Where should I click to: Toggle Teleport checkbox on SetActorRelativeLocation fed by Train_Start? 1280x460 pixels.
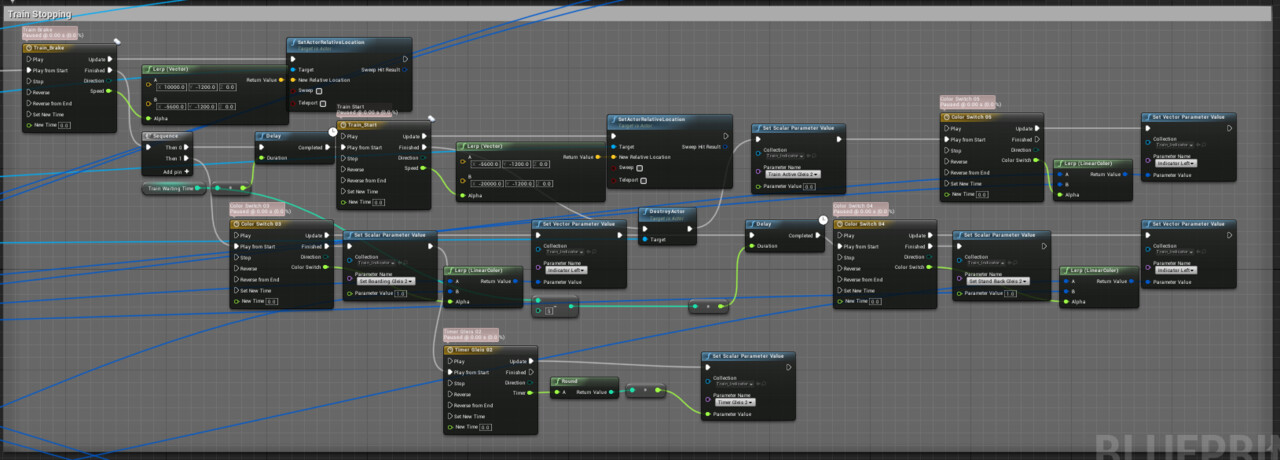644,181
